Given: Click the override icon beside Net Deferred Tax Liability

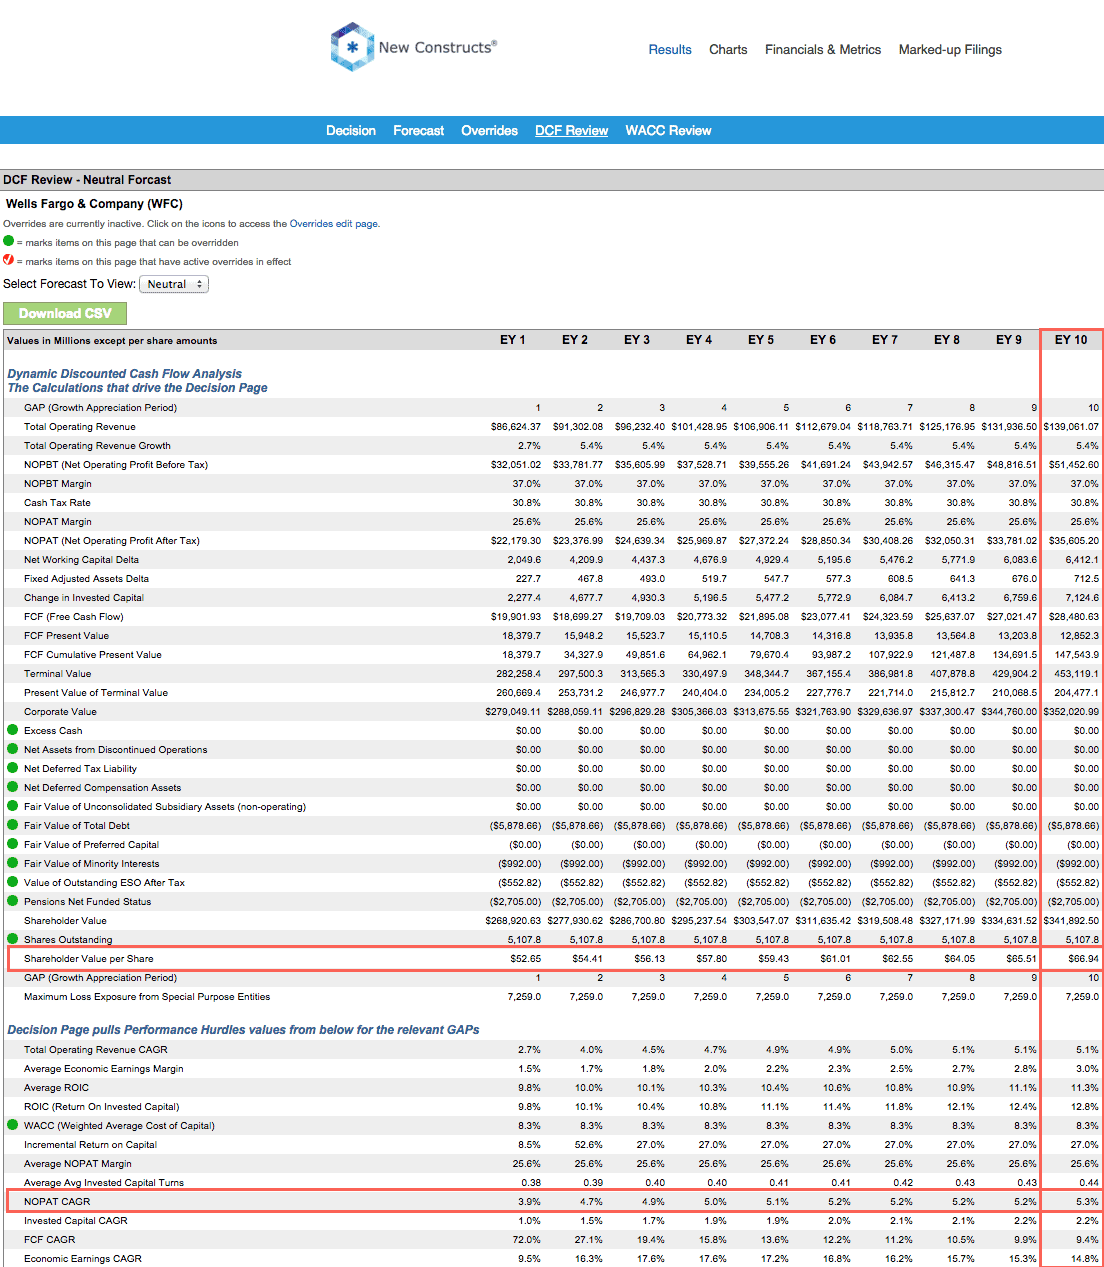Looking at the screenshot, I should [x=10, y=768].
